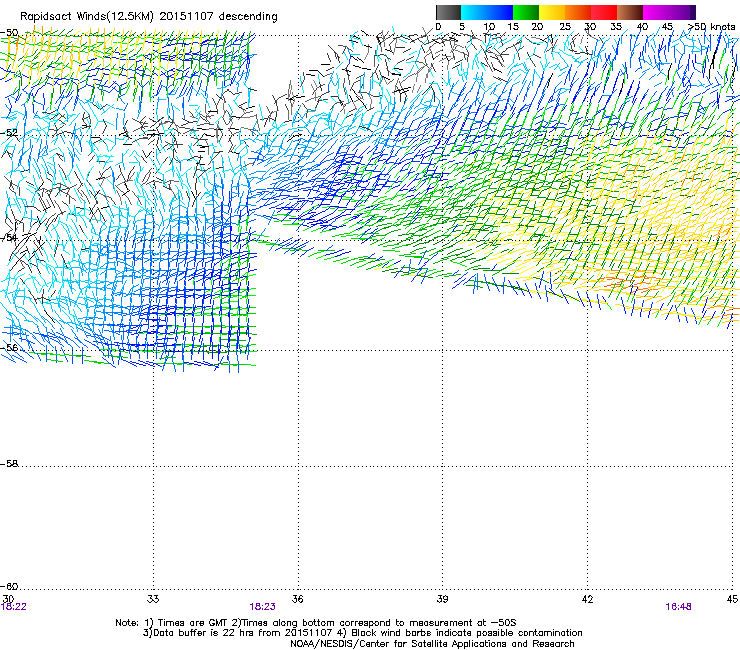The width and height of the screenshot is (740, 650).
Task: Click the legend value '10' label
Action: [x=489, y=27]
